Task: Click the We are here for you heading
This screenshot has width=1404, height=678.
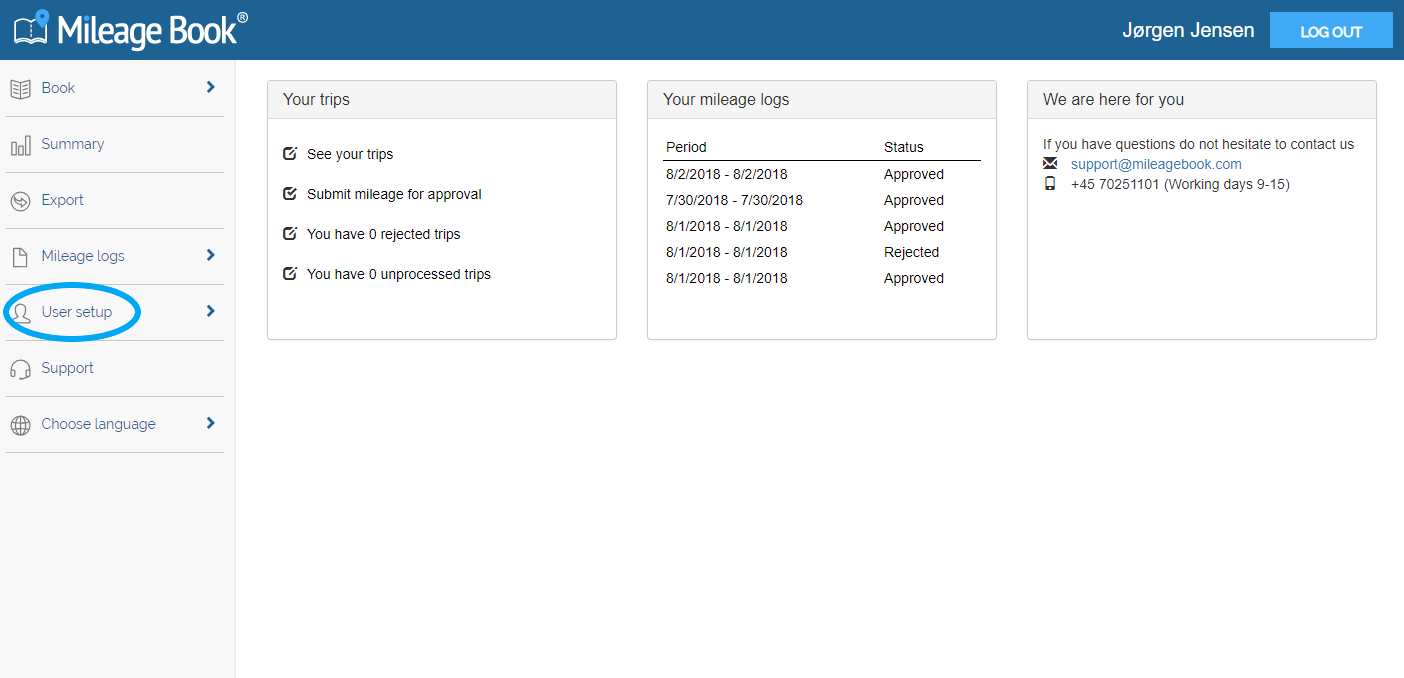Action: coord(1113,99)
